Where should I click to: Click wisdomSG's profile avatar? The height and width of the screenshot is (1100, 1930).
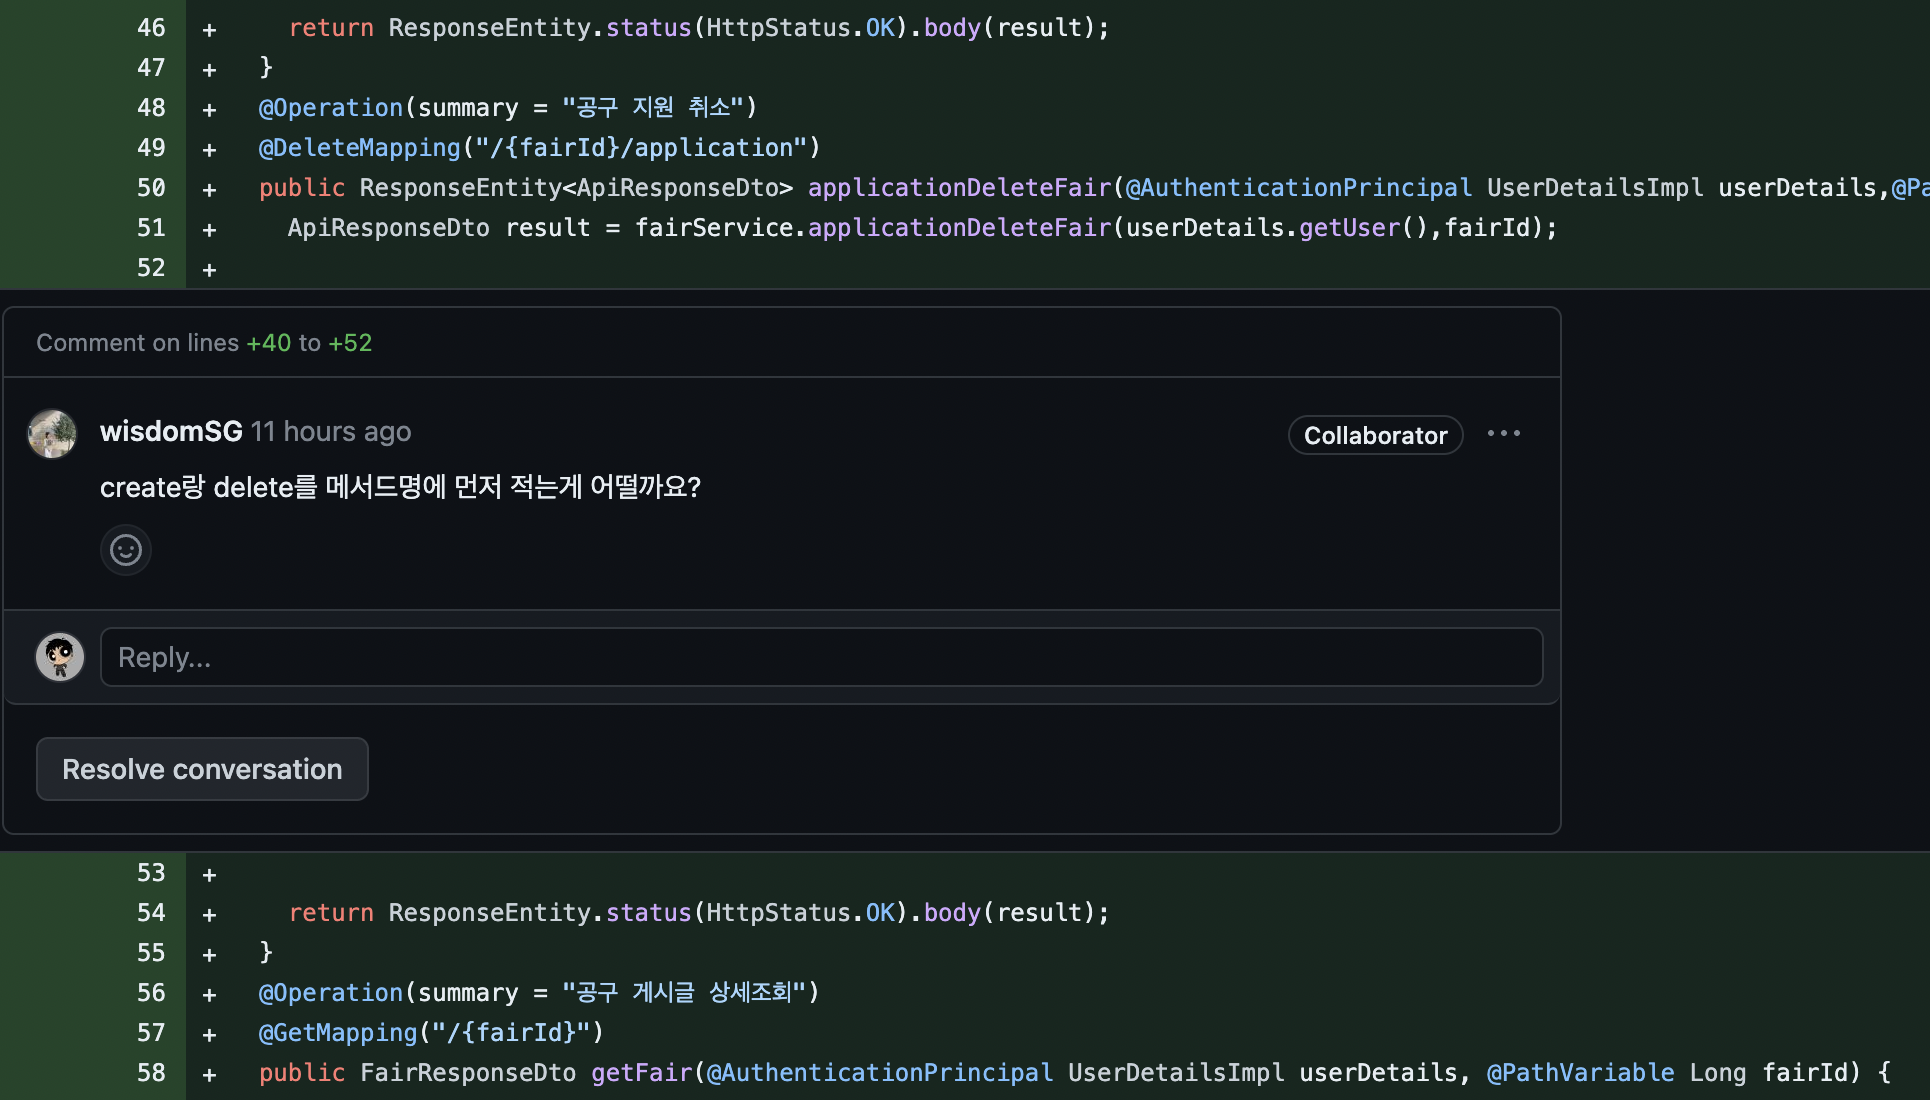tap(52, 434)
